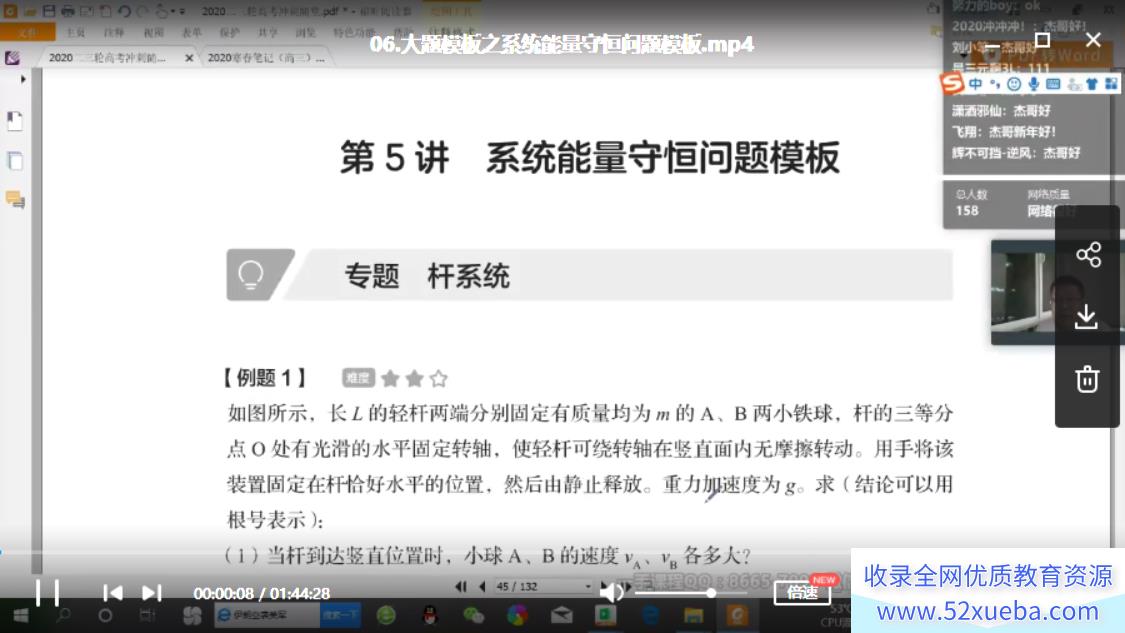
Task: Click the Cortana circle on taskbar
Action: coord(105,615)
